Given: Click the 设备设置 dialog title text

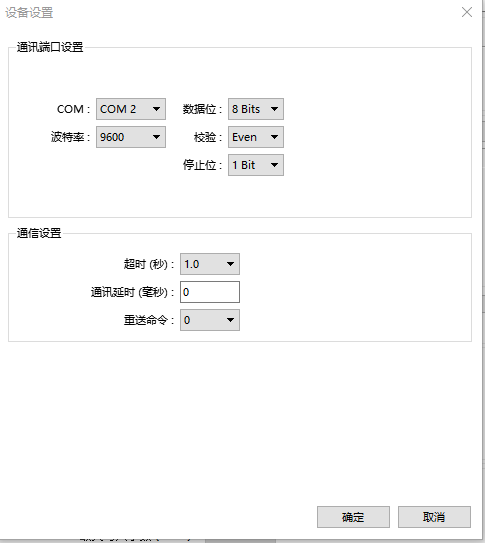Looking at the screenshot, I should point(29,13).
